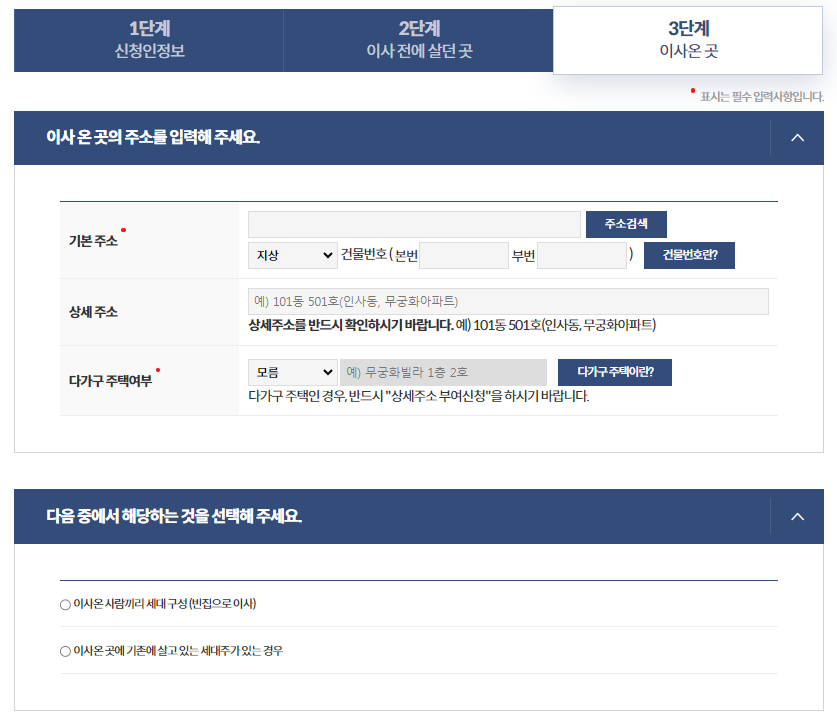Click the 부번 building number field

coord(581,255)
